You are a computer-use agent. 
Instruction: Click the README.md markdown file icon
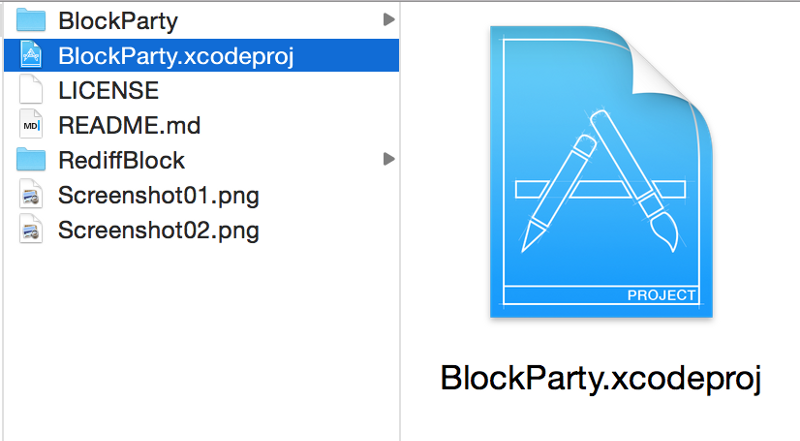[x=31, y=125]
